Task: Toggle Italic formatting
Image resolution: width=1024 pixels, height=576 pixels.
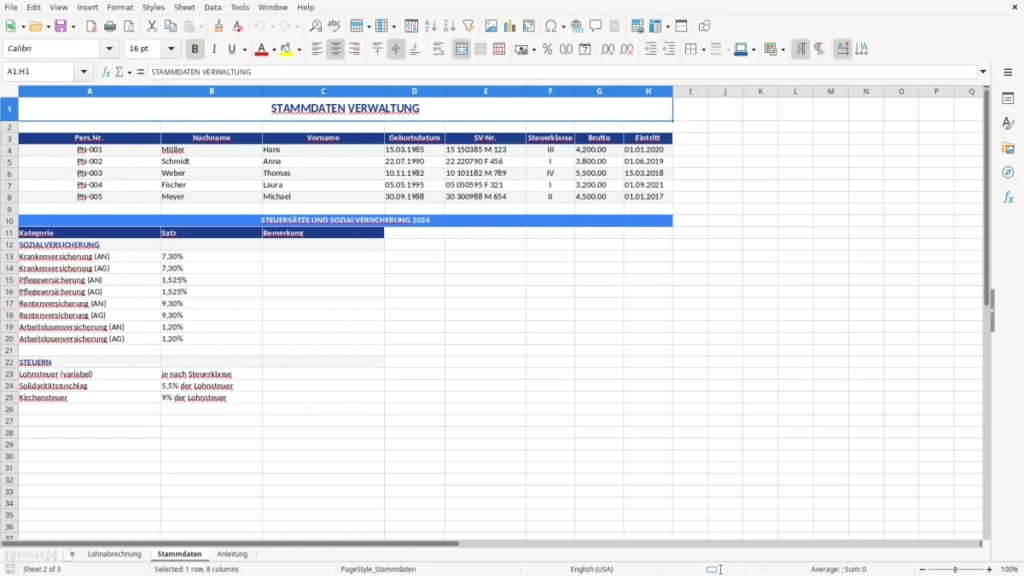Action: click(214, 49)
